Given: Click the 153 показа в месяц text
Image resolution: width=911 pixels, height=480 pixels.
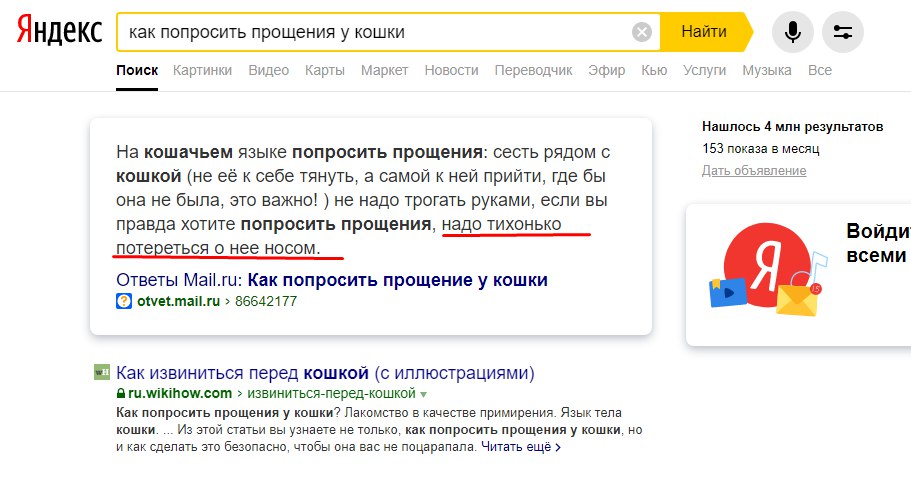Looking at the screenshot, I should click(761, 148).
